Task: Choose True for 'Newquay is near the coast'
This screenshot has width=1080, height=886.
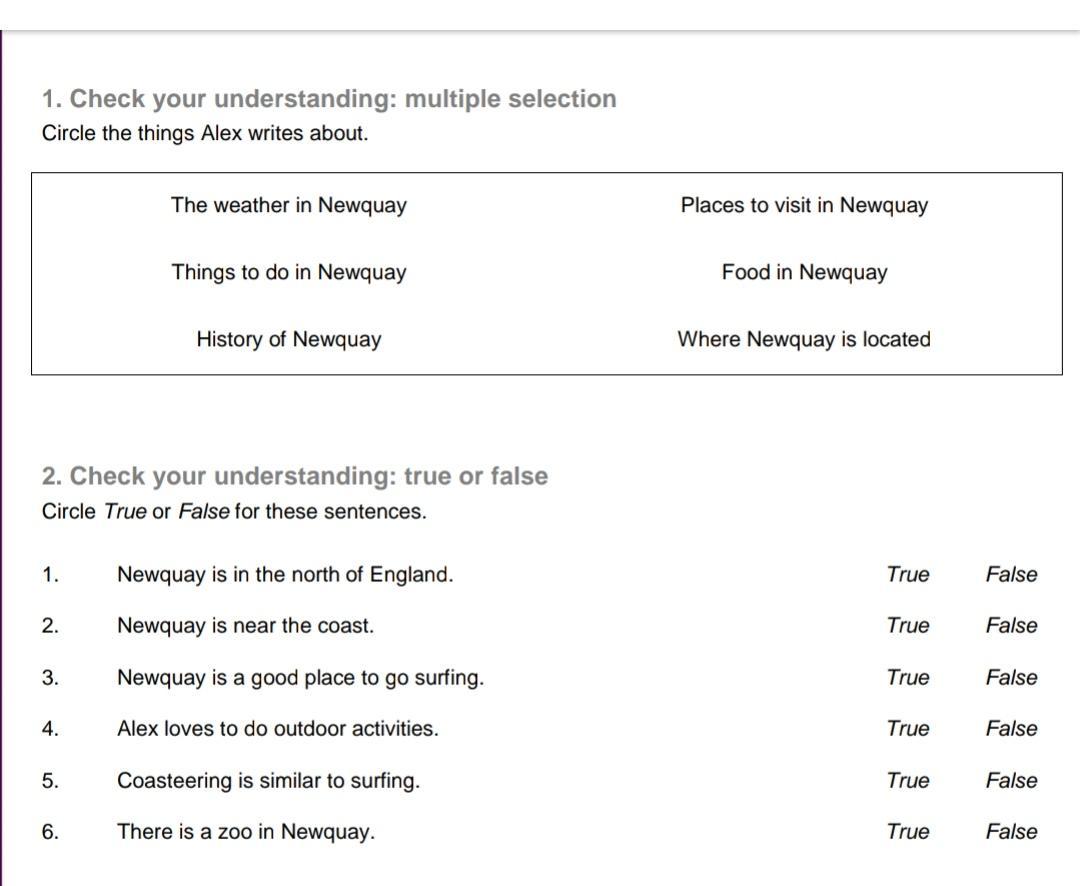Action: (907, 626)
